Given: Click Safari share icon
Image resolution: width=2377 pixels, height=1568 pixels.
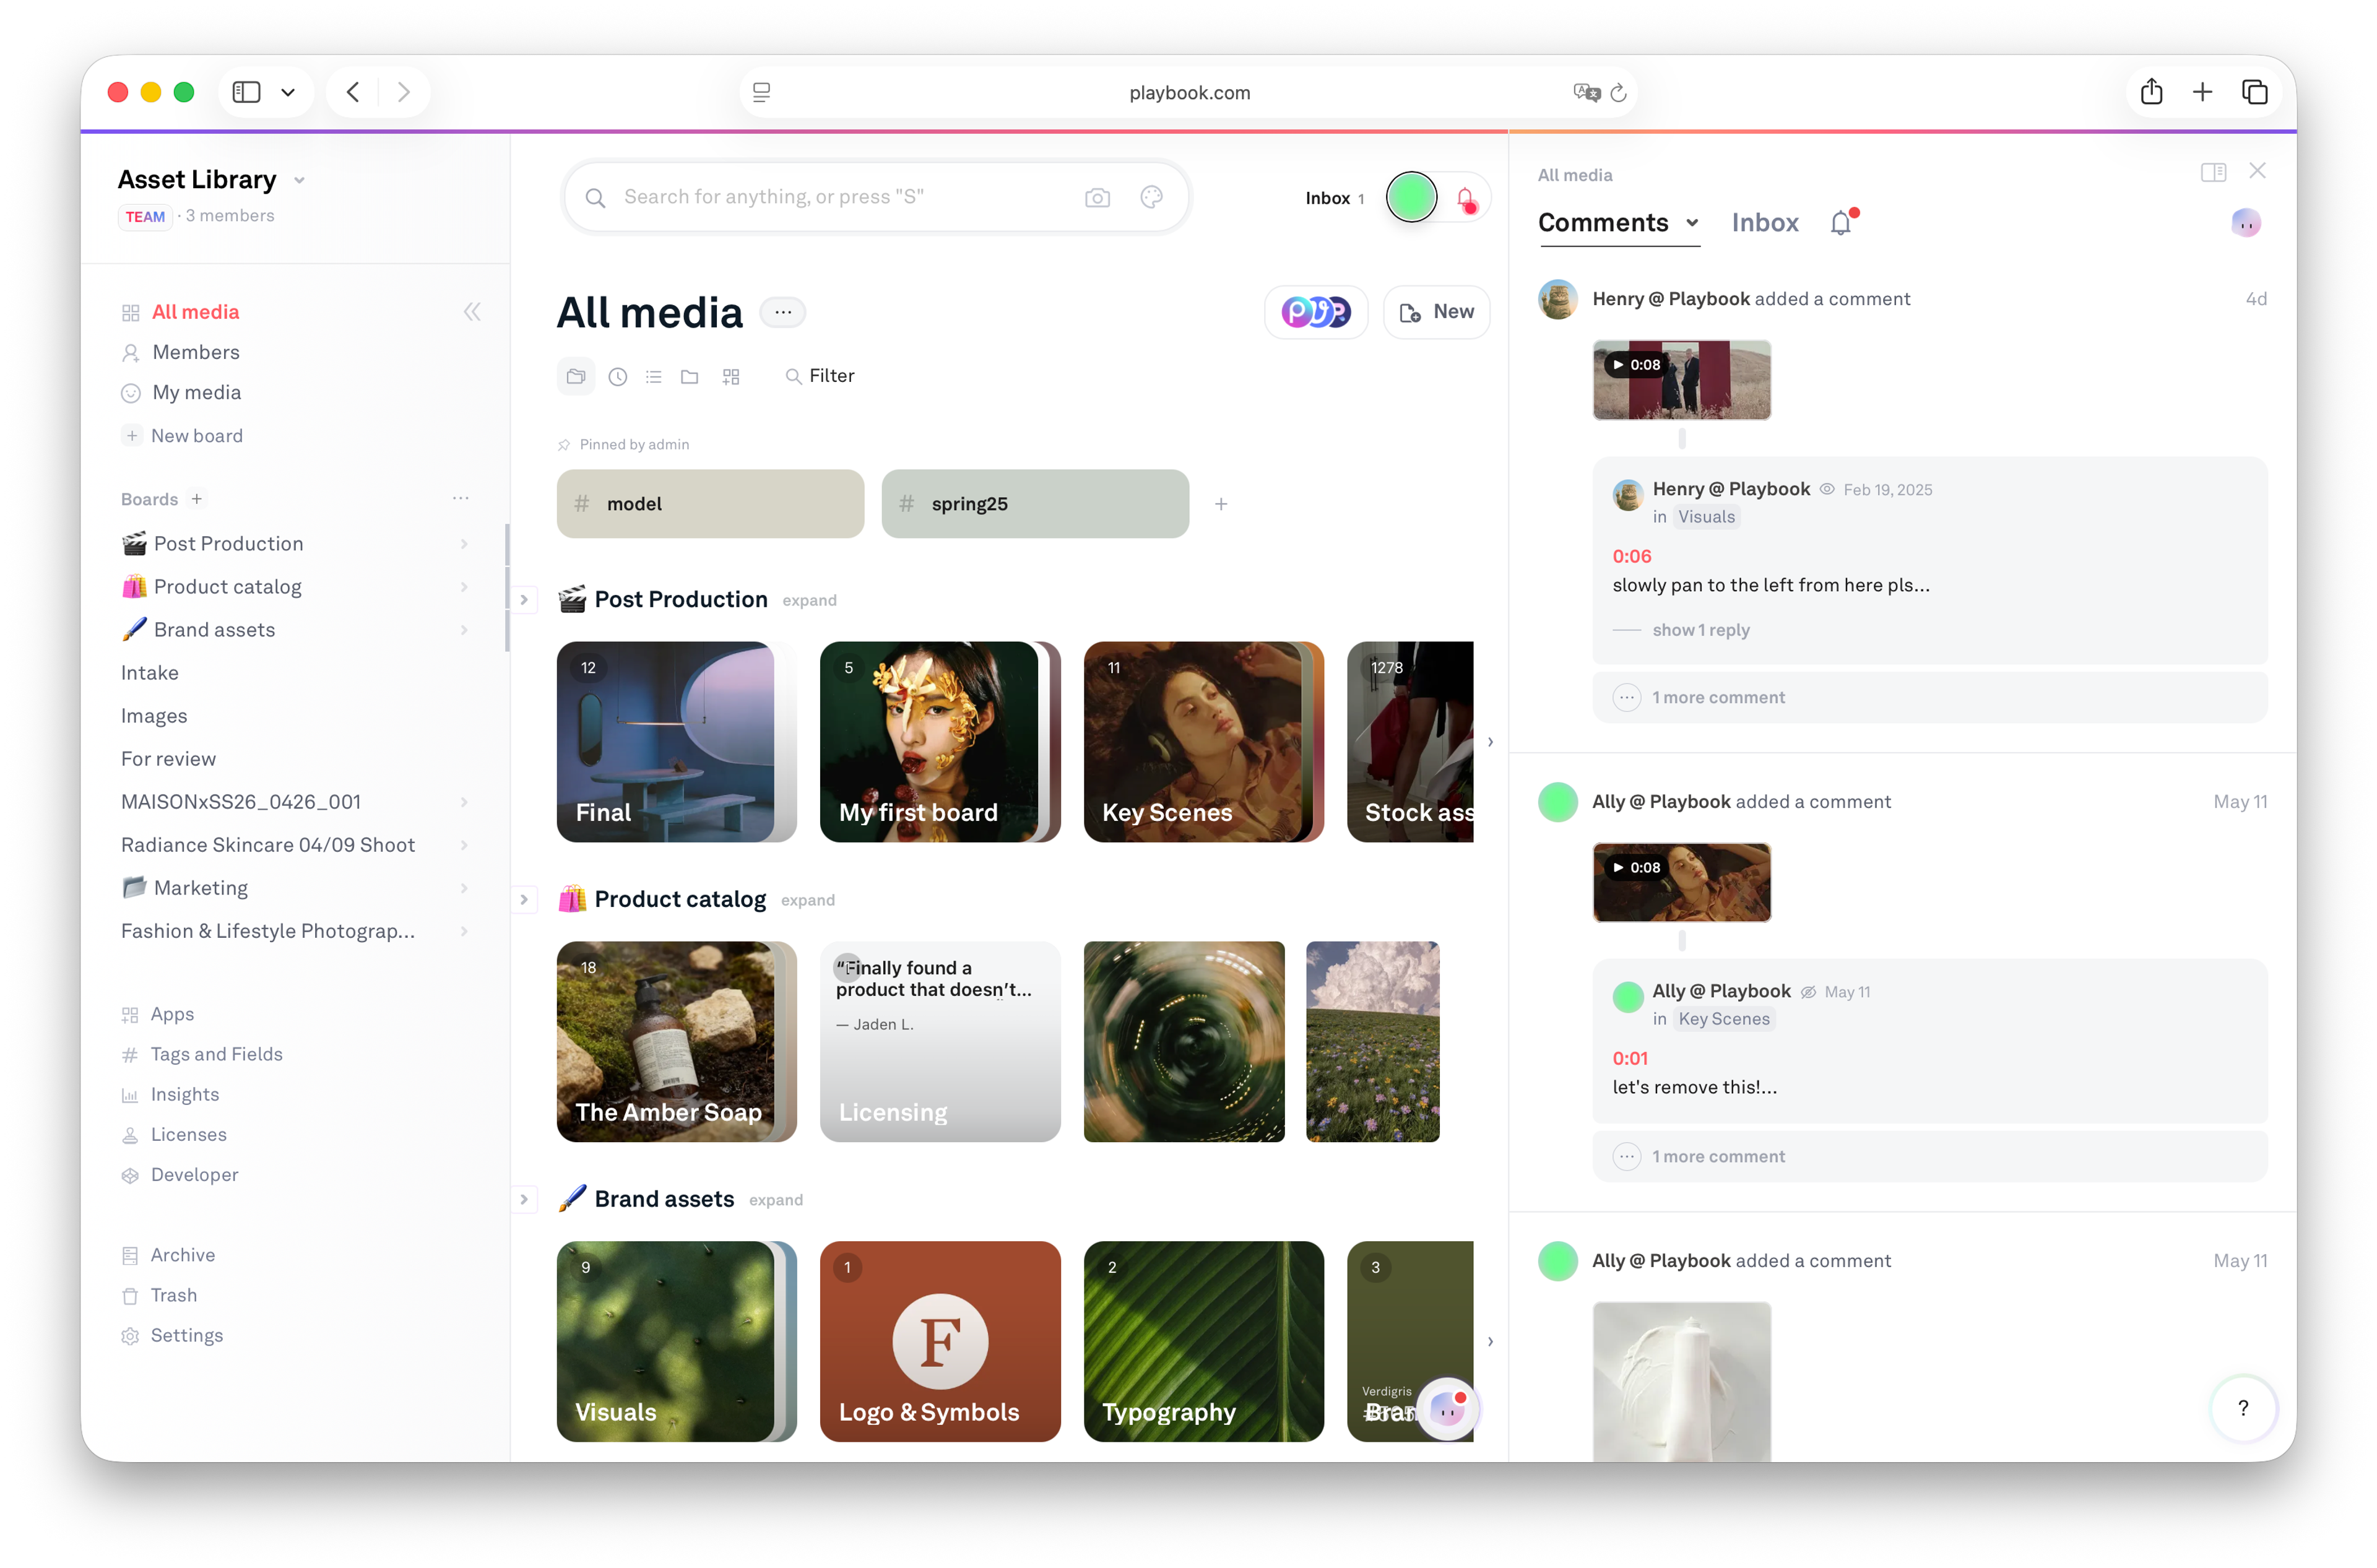Looking at the screenshot, I should [2151, 92].
